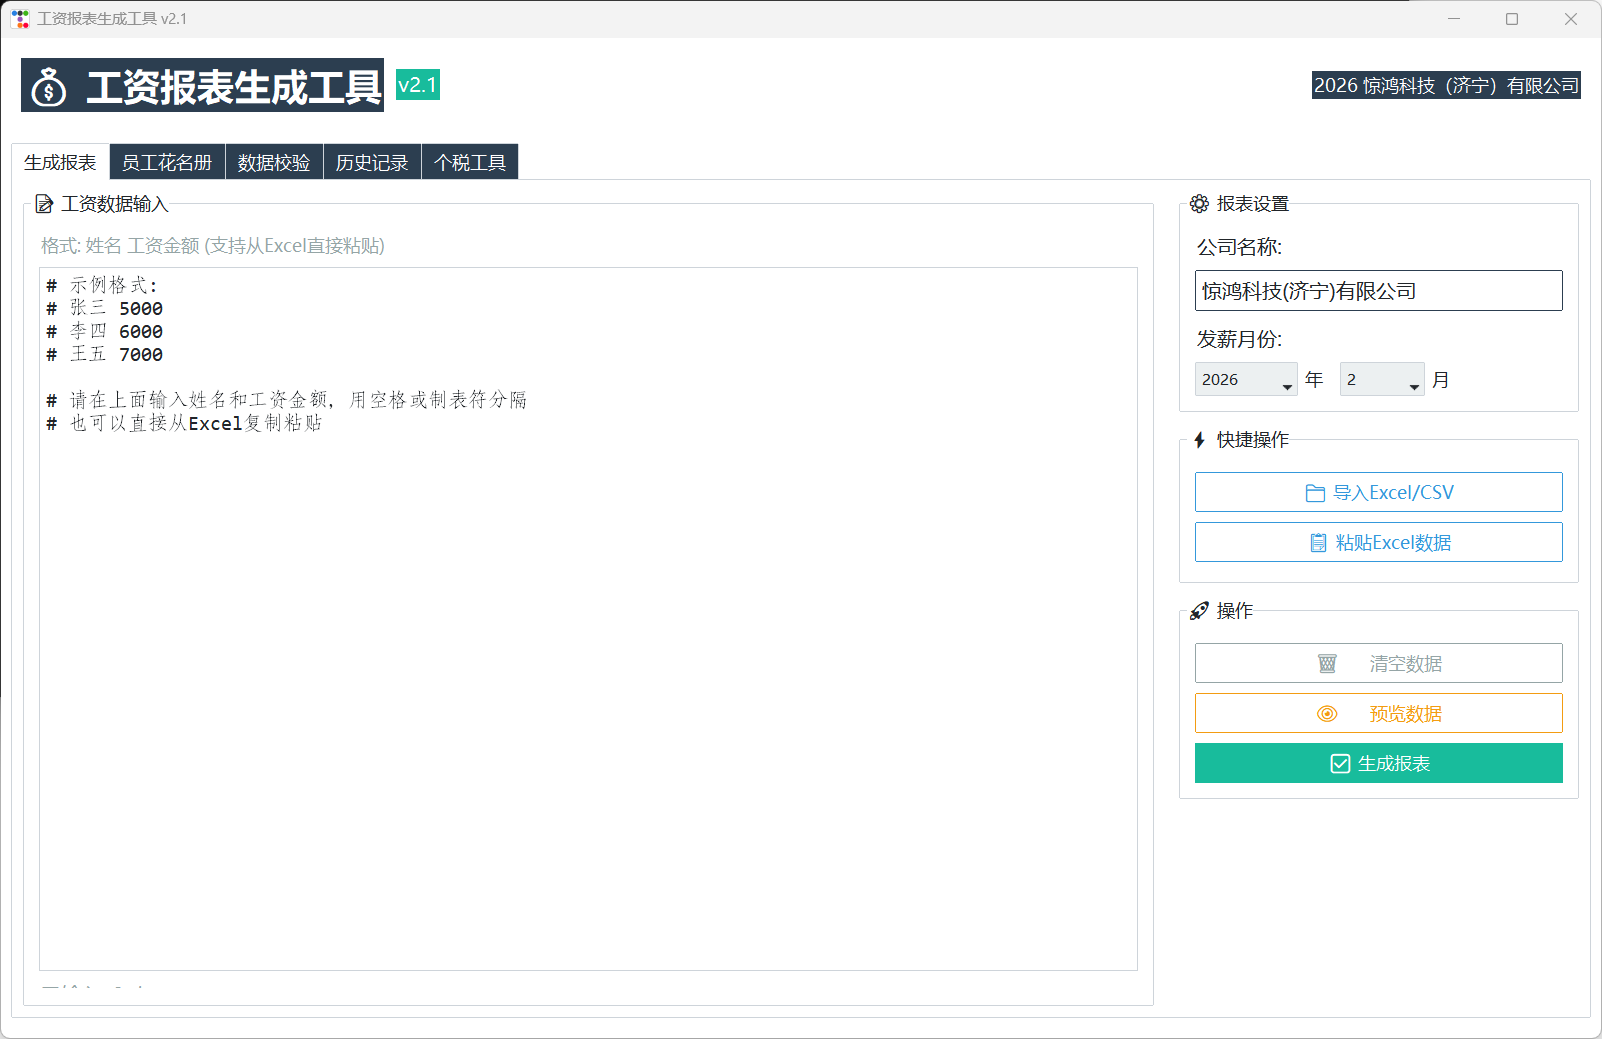Click the lightning icon beside 快捷操作
Image resolution: width=1602 pixels, height=1039 pixels.
coord(1199,439)
